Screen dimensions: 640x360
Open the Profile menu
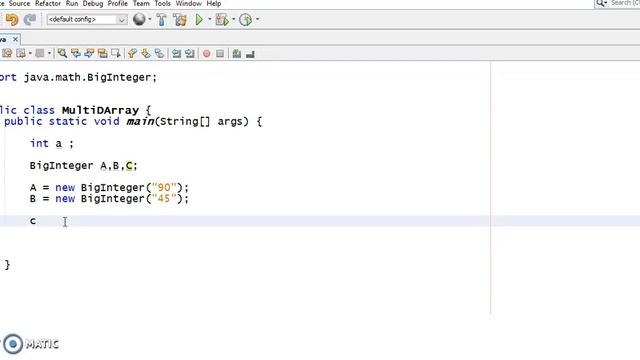[x=118, y=3]
